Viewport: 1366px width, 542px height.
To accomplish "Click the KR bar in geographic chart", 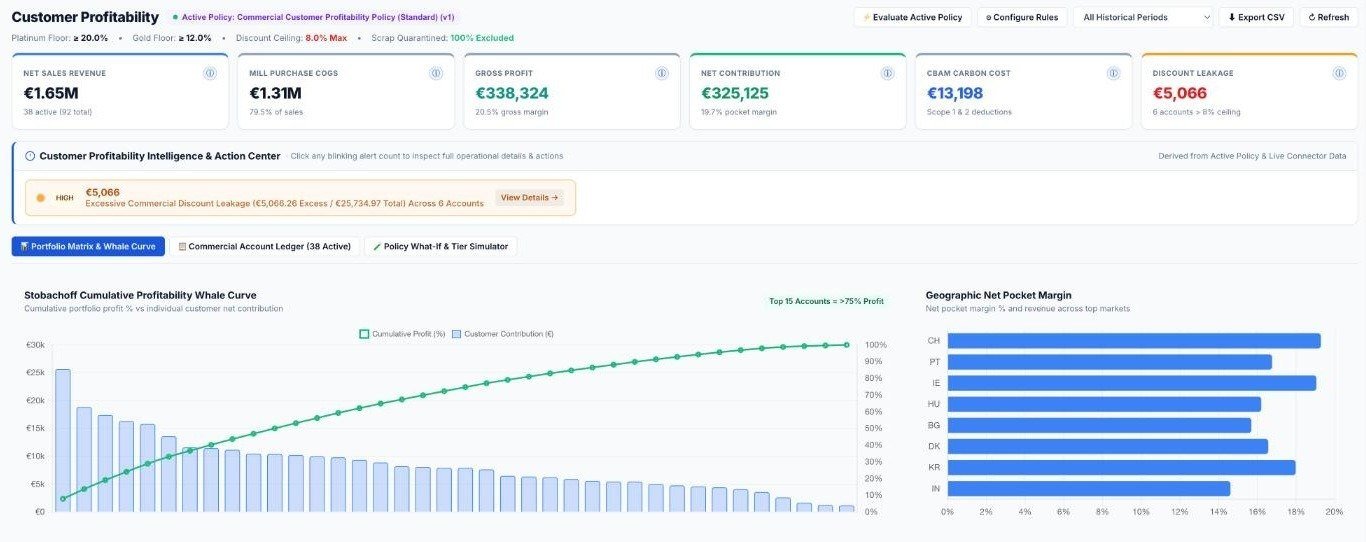I will coord(1122,467).
